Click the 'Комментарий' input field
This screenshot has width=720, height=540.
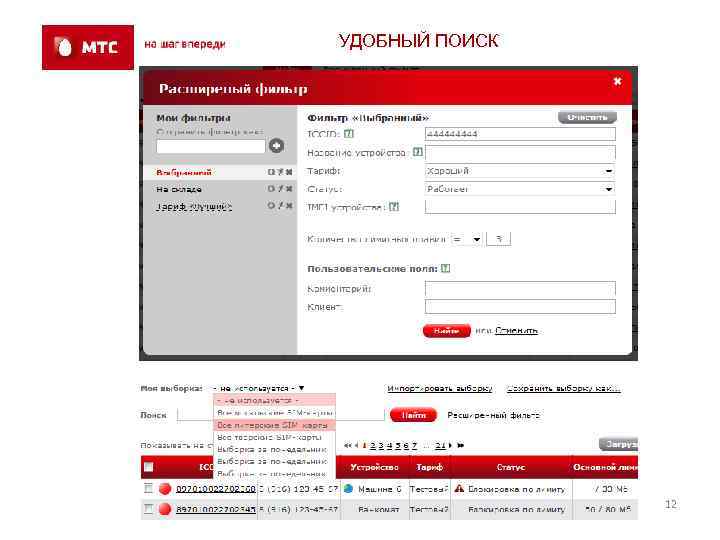(x=520, y=289)
